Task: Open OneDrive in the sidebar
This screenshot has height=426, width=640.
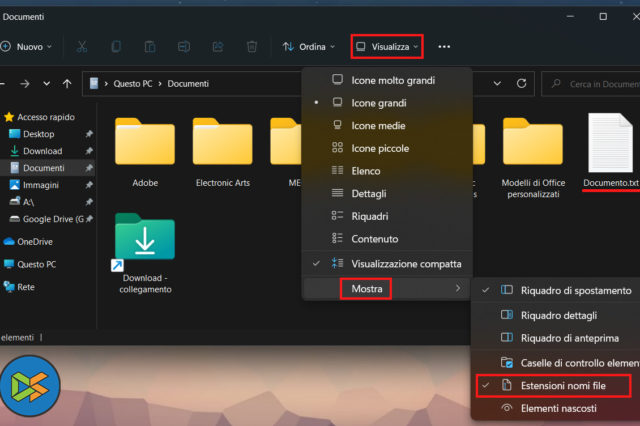Action: [34, 241]
